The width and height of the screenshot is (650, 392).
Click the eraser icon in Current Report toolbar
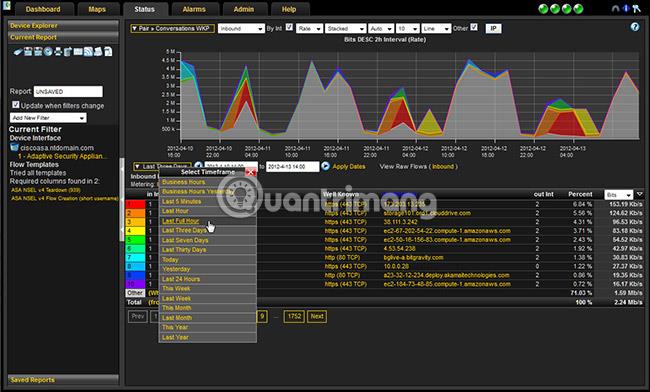click(18, 52)
